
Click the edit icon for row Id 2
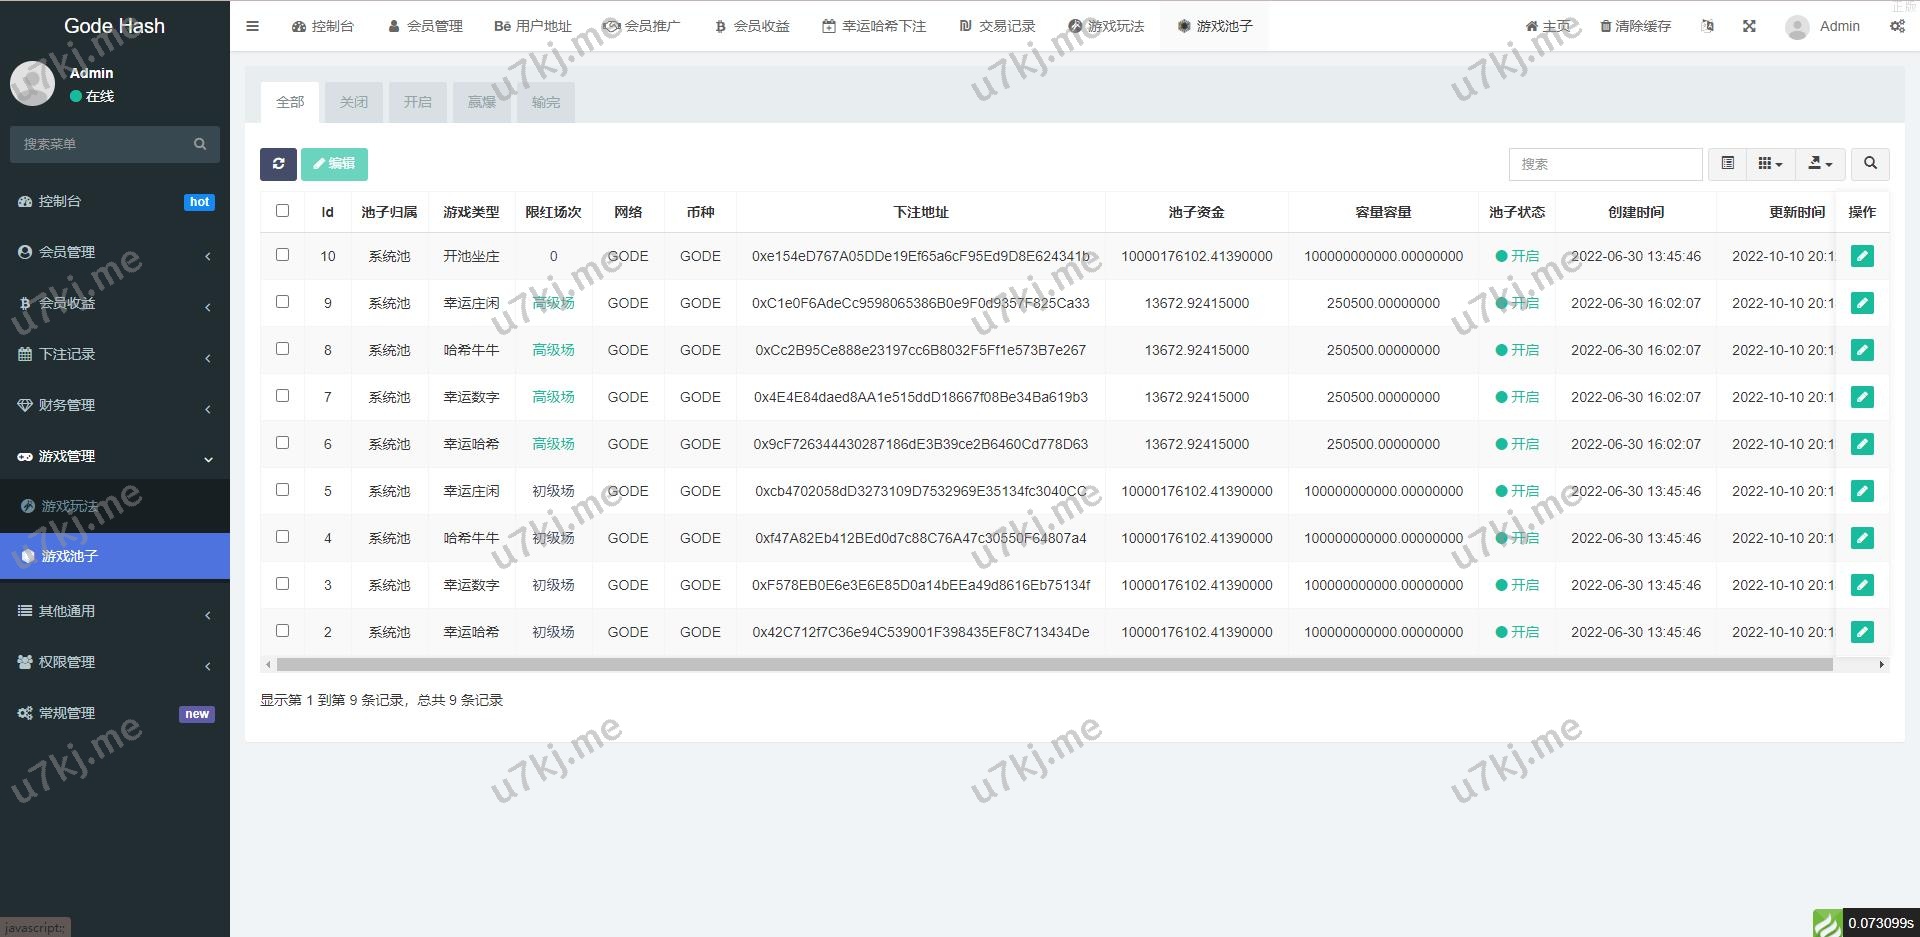click(x=1861, y=632)
